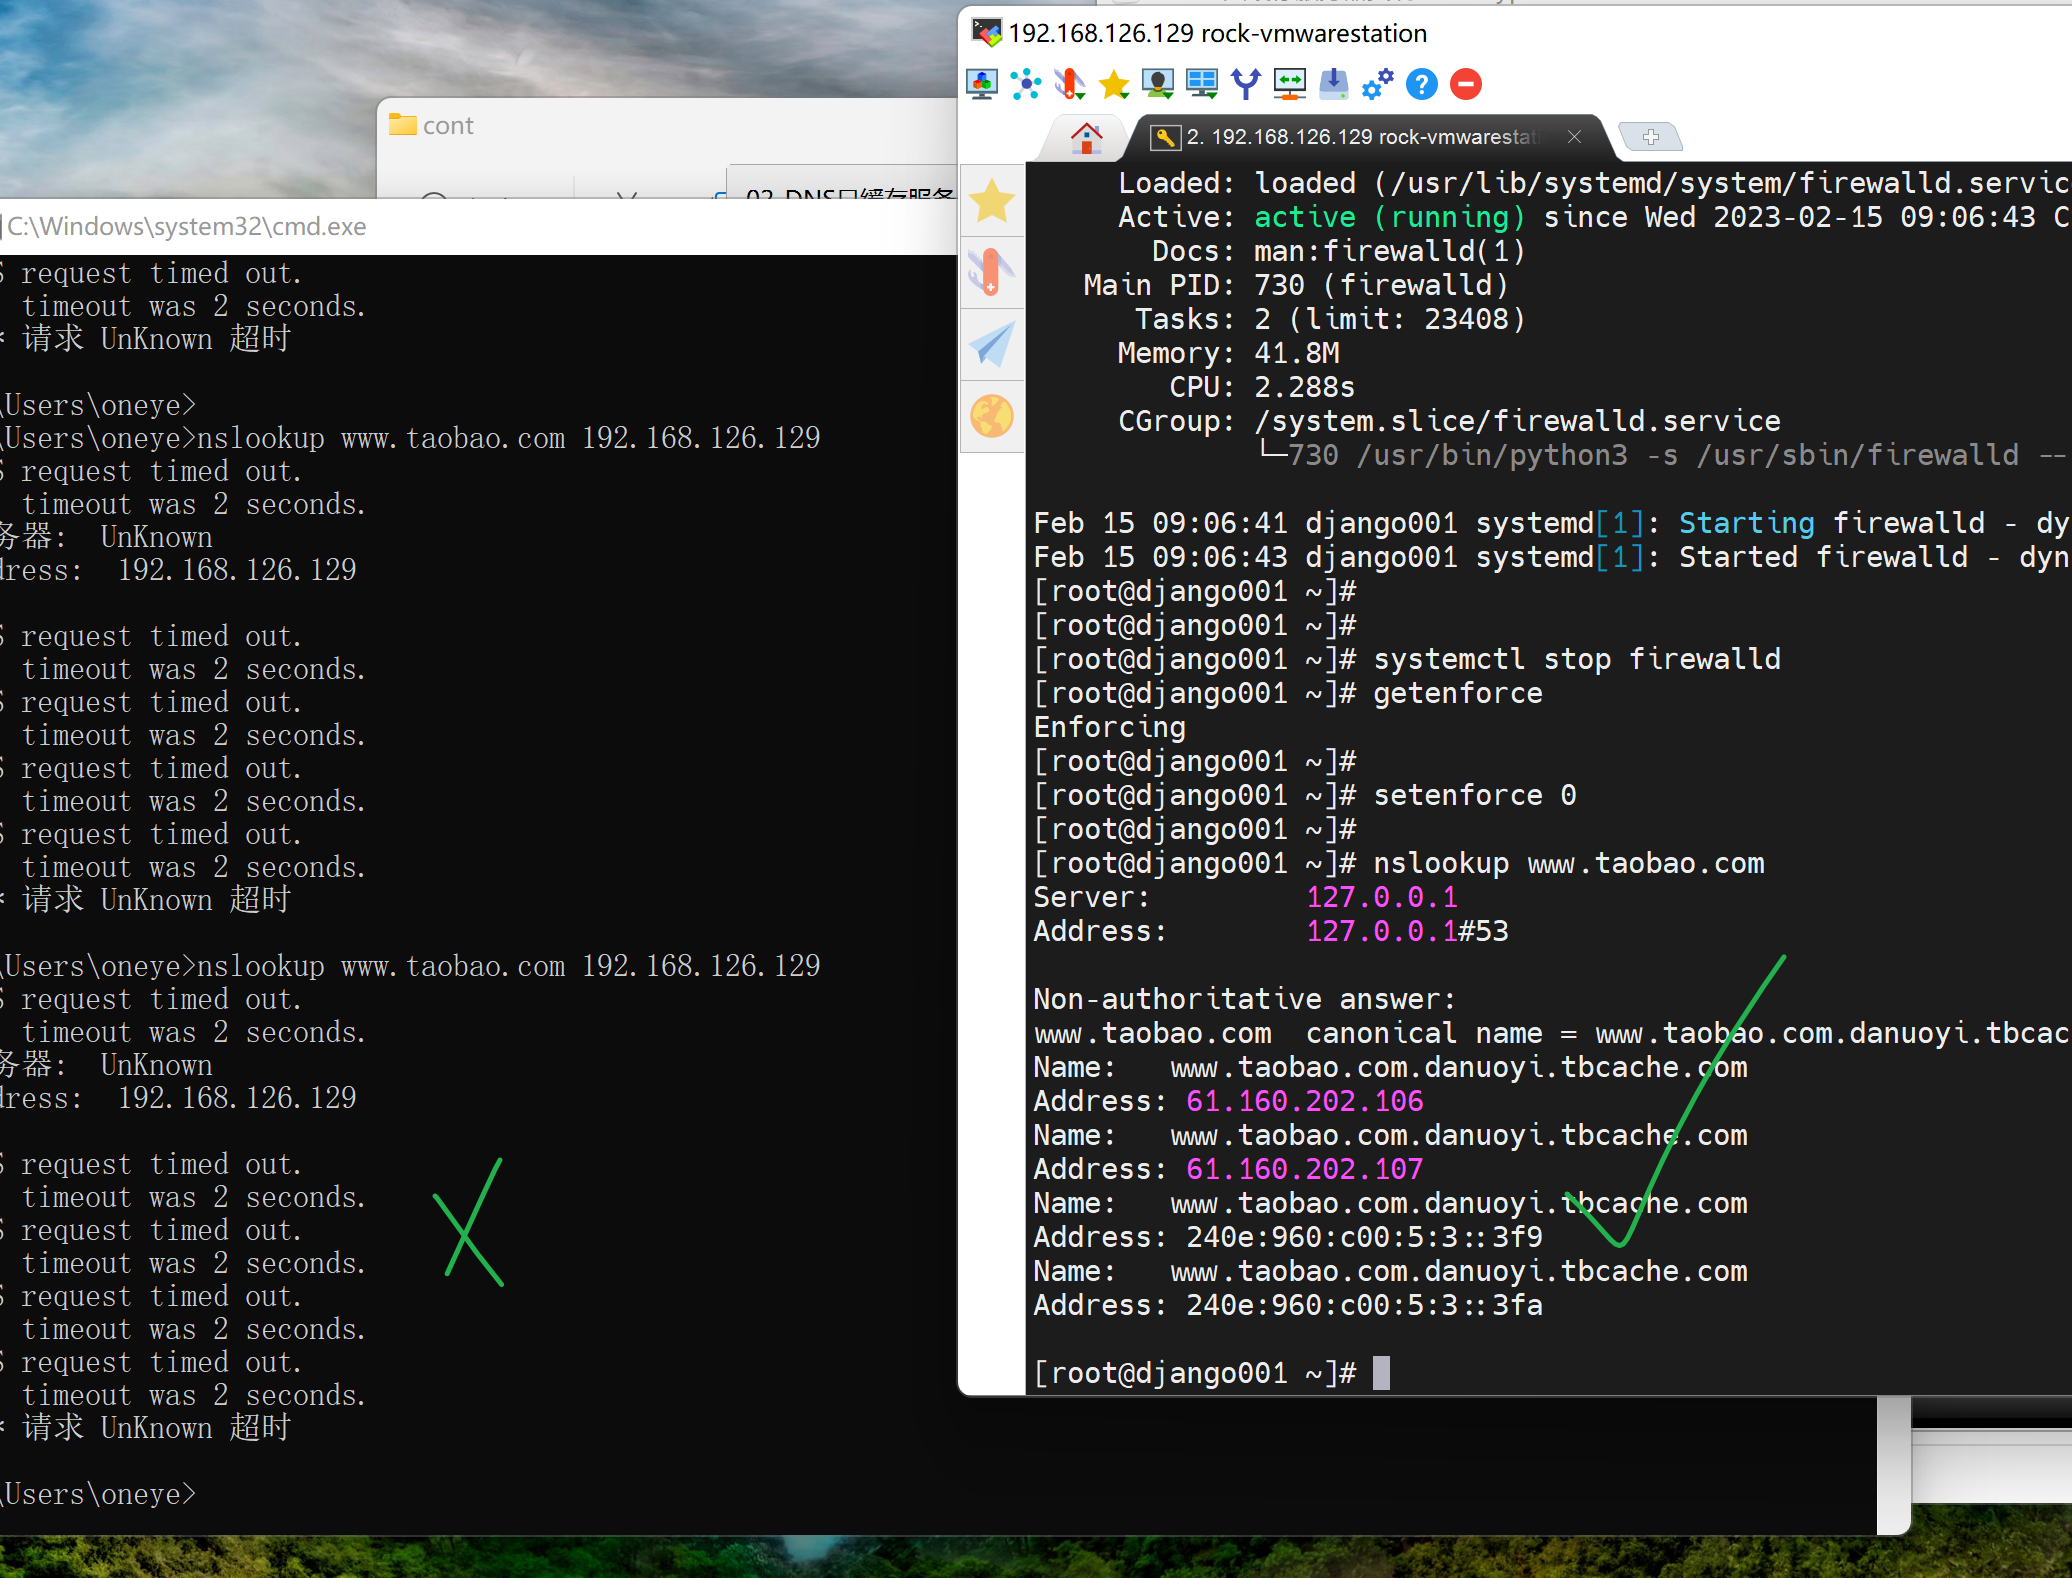Select the 192.168.126.129 rock-vmwarestation tab
2072x1578 pixels.
[x=1360, y=137]
